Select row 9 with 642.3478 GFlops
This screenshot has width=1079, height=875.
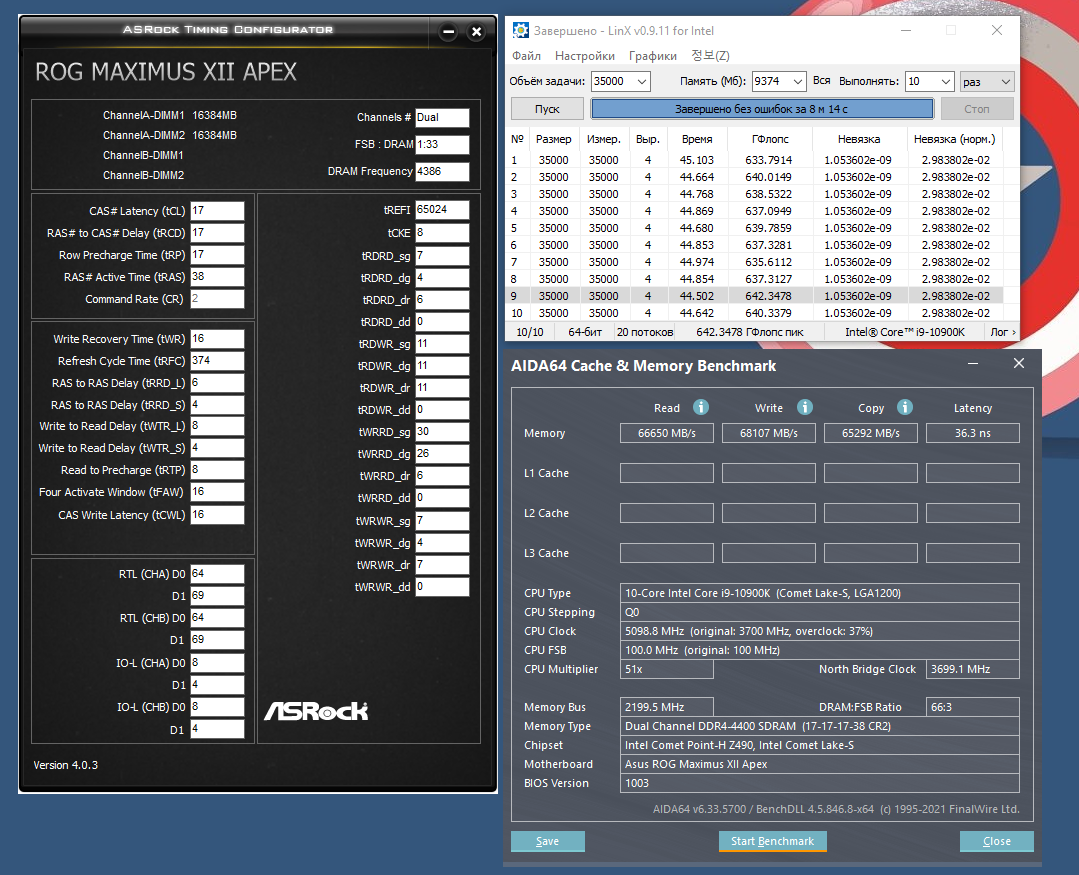click(754, 296)
